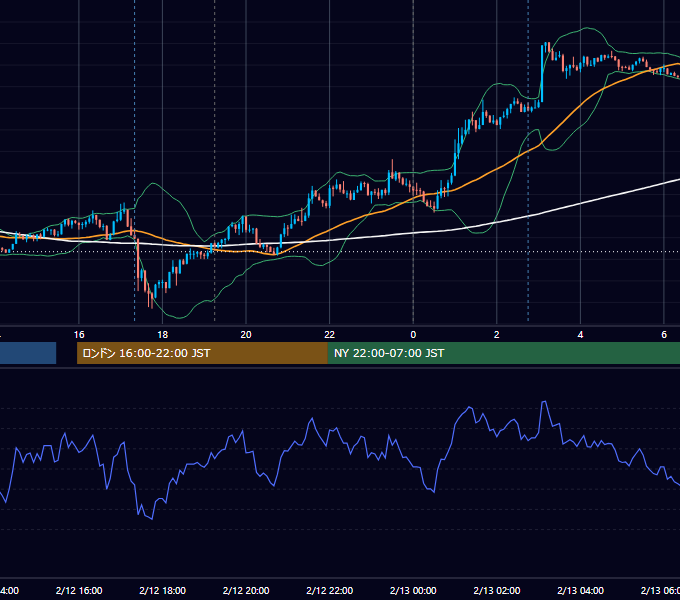Screen dimensions: 680x600
Task: Click hour label 16 on upper axis
Action: point(79,335)
